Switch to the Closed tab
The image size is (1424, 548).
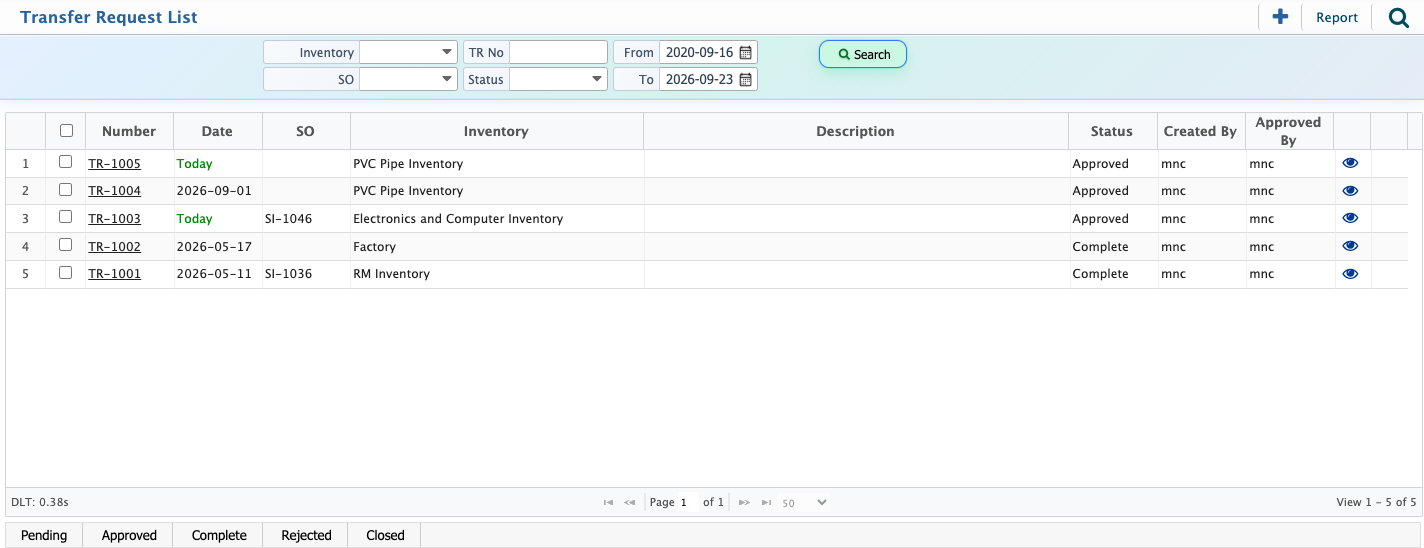tap(385, 535)
